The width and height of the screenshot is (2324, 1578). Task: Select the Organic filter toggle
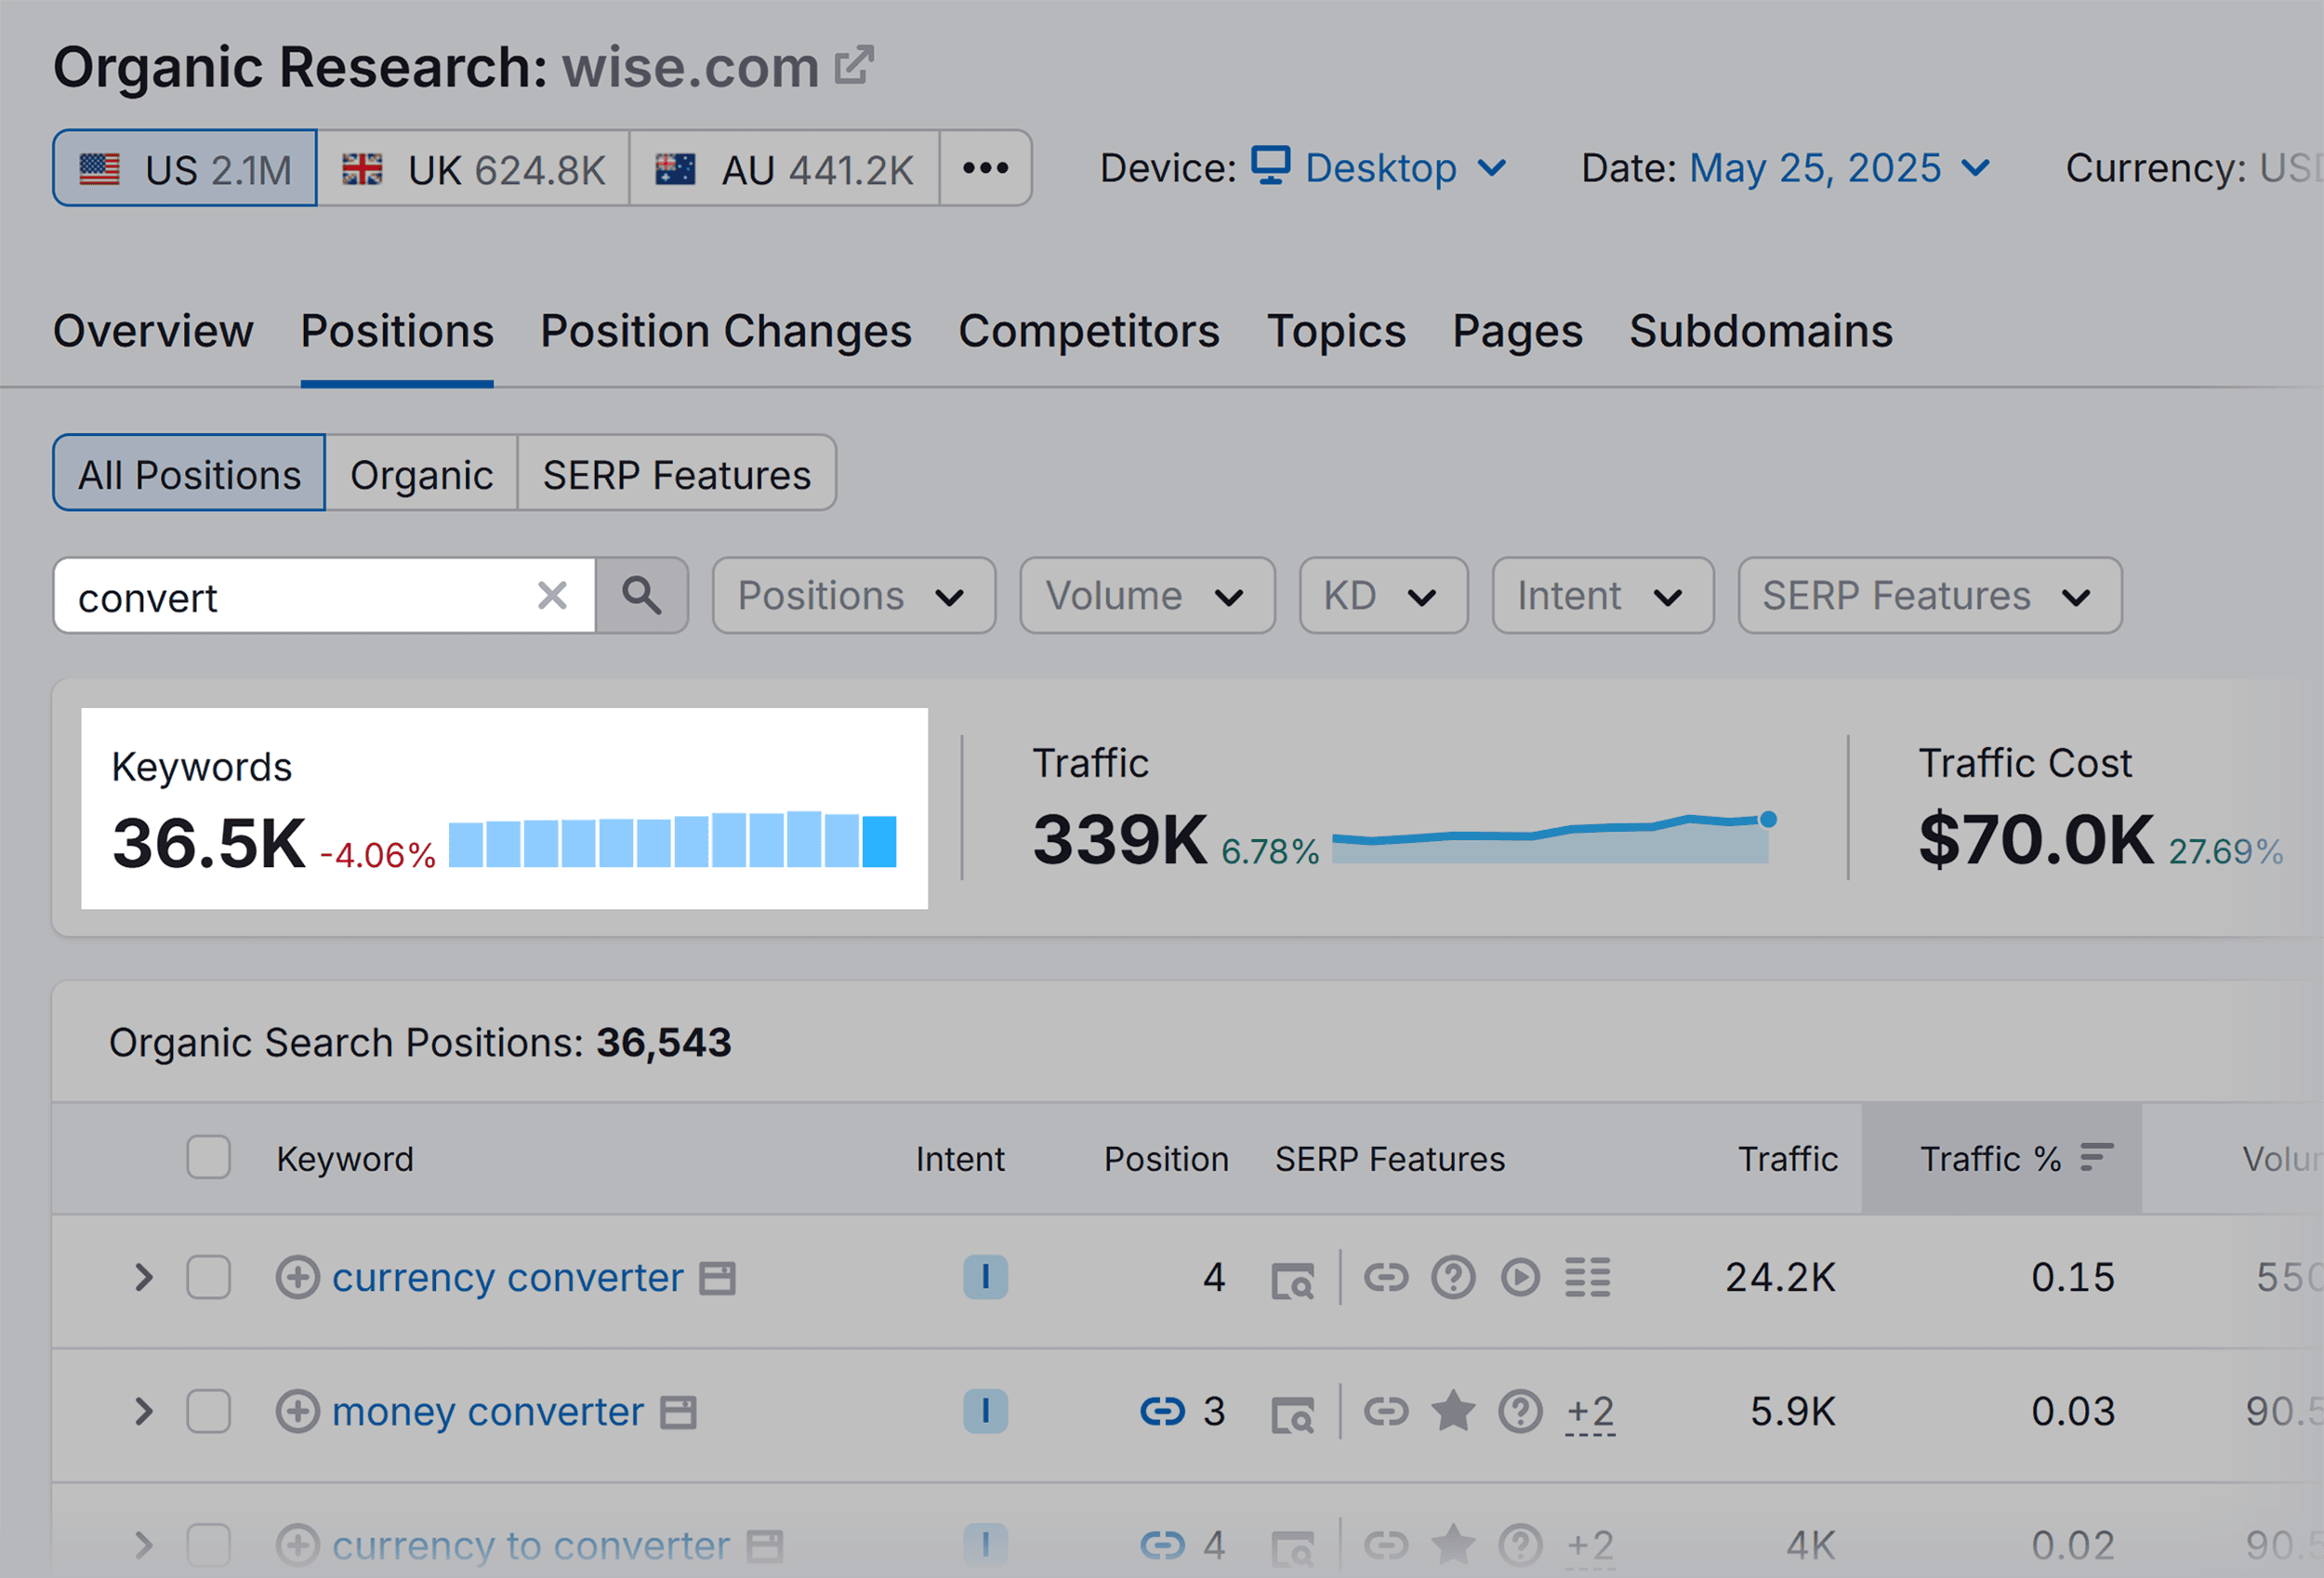421,473
